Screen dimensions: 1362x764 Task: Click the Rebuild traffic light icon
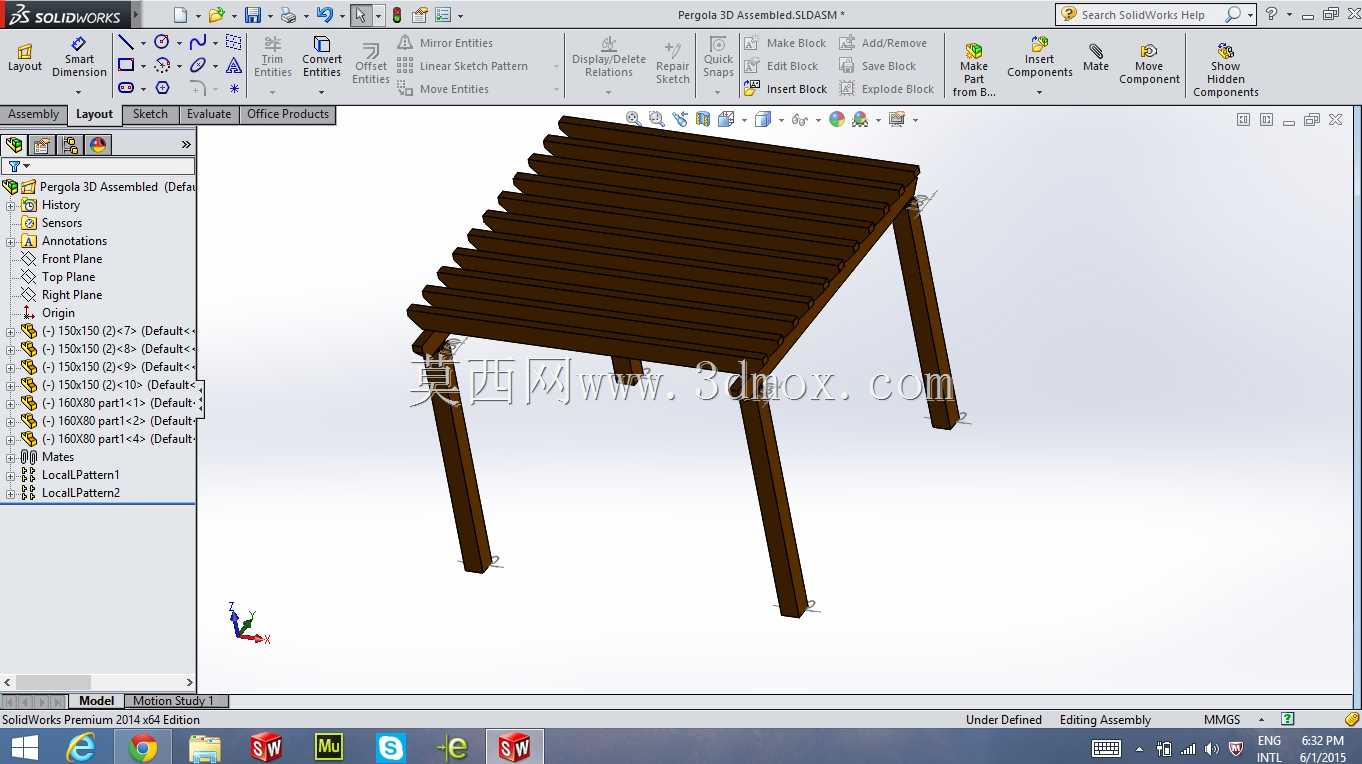coord(397,15)
